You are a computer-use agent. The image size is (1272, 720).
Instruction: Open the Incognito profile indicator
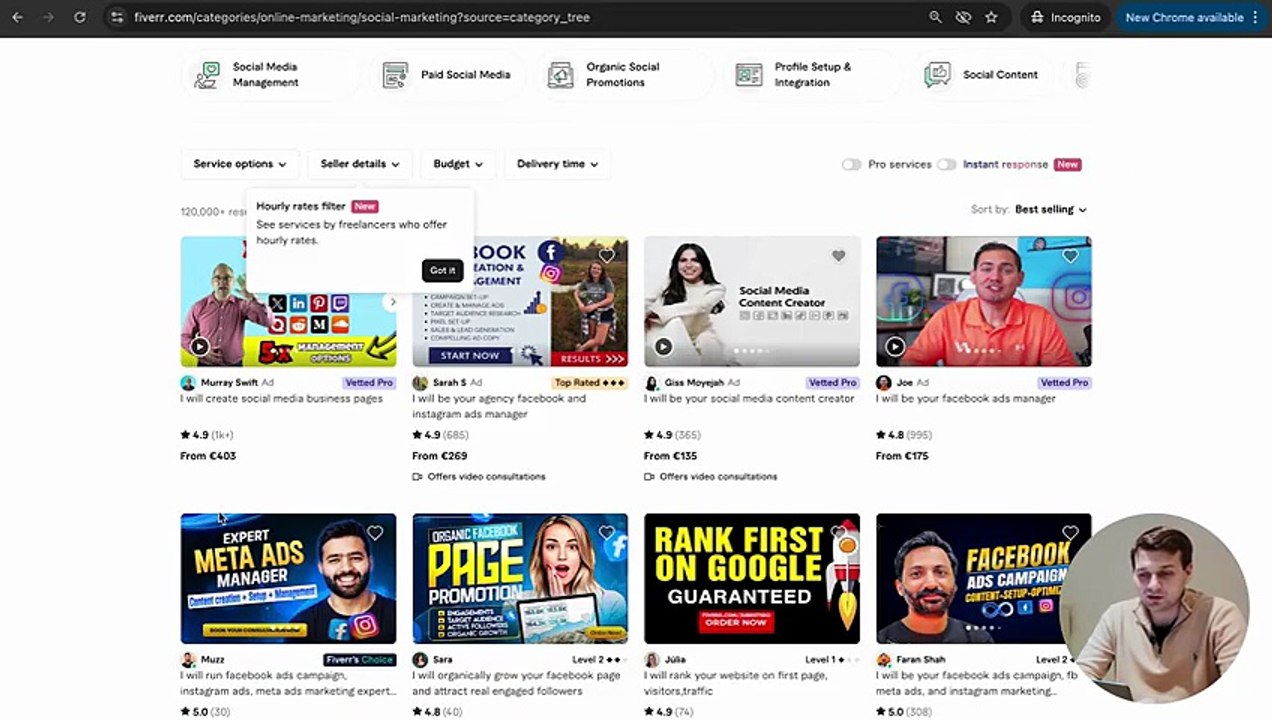(1064, 17)
